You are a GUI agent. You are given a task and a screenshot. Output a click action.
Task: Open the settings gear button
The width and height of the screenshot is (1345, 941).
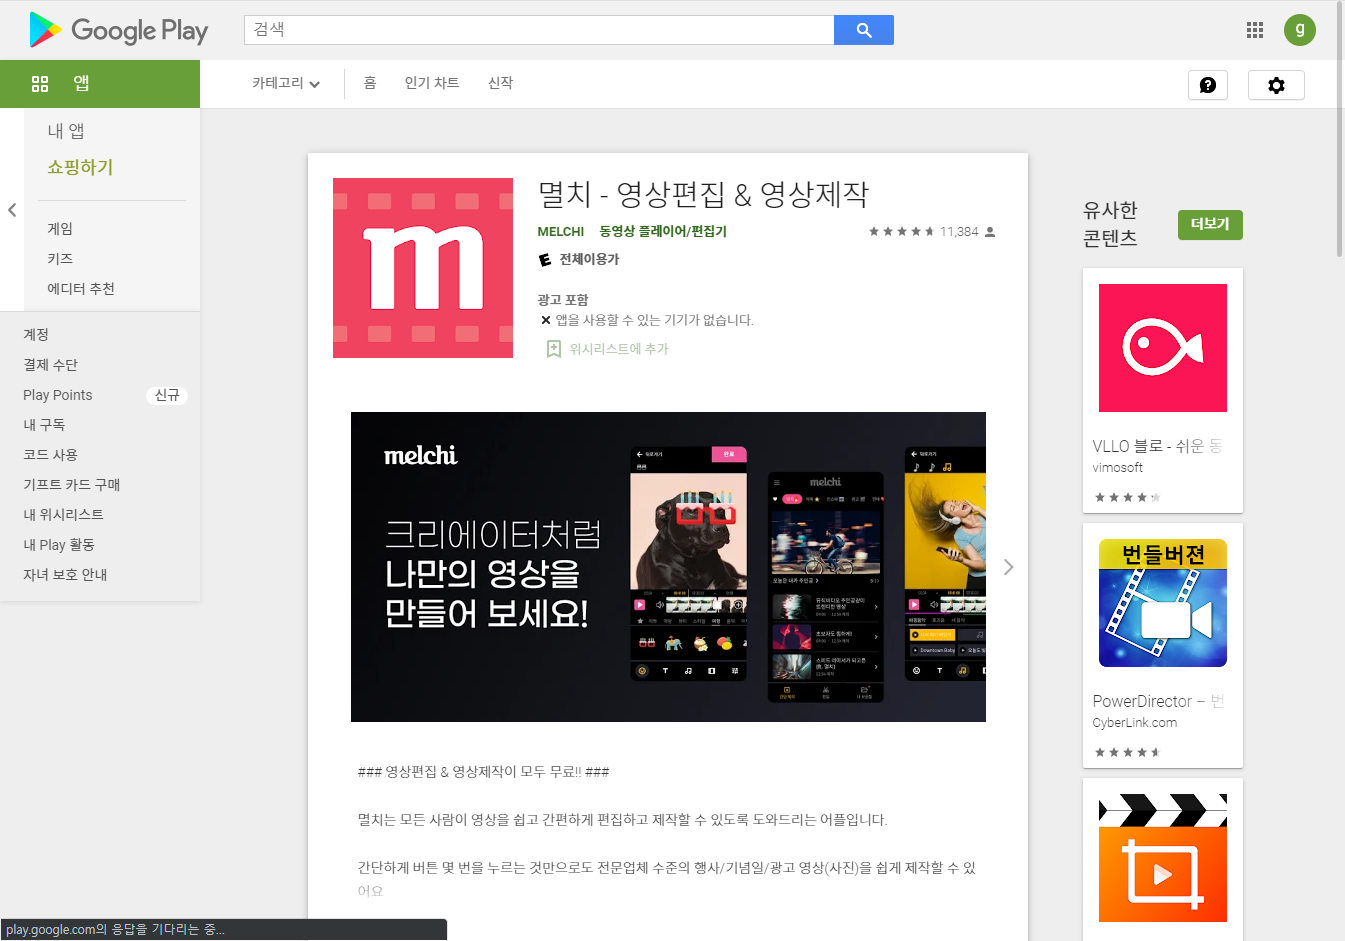point(1276,85)
